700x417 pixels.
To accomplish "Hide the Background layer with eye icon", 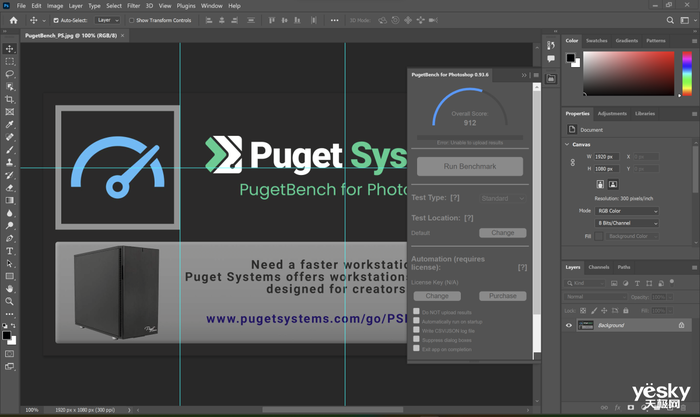I will (569, 325).
